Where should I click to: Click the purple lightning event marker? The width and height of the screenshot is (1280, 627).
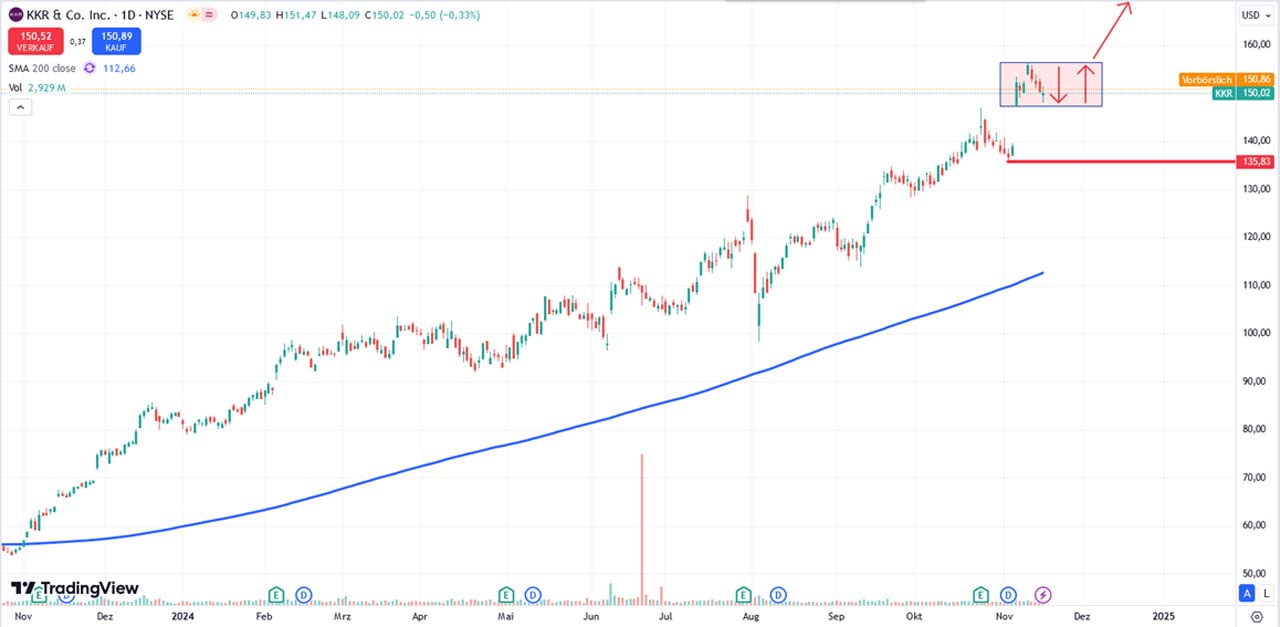click(1043, 595)
